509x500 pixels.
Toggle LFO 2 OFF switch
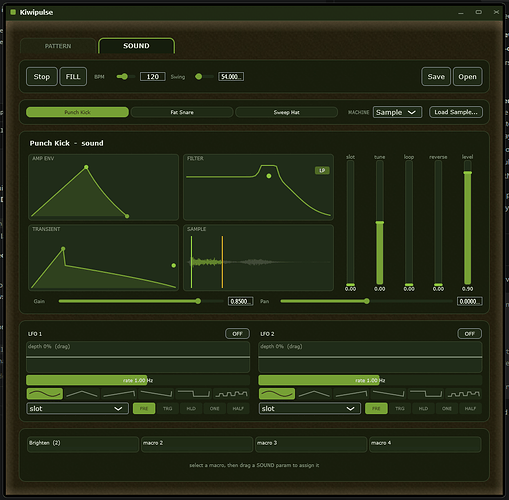[470, 334]
